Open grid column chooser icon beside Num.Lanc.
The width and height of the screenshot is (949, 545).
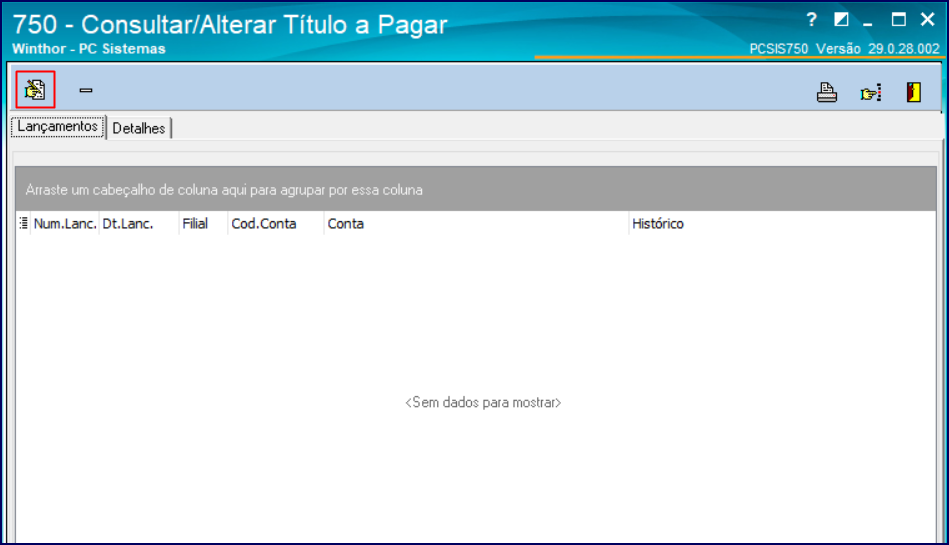[23, 223]
